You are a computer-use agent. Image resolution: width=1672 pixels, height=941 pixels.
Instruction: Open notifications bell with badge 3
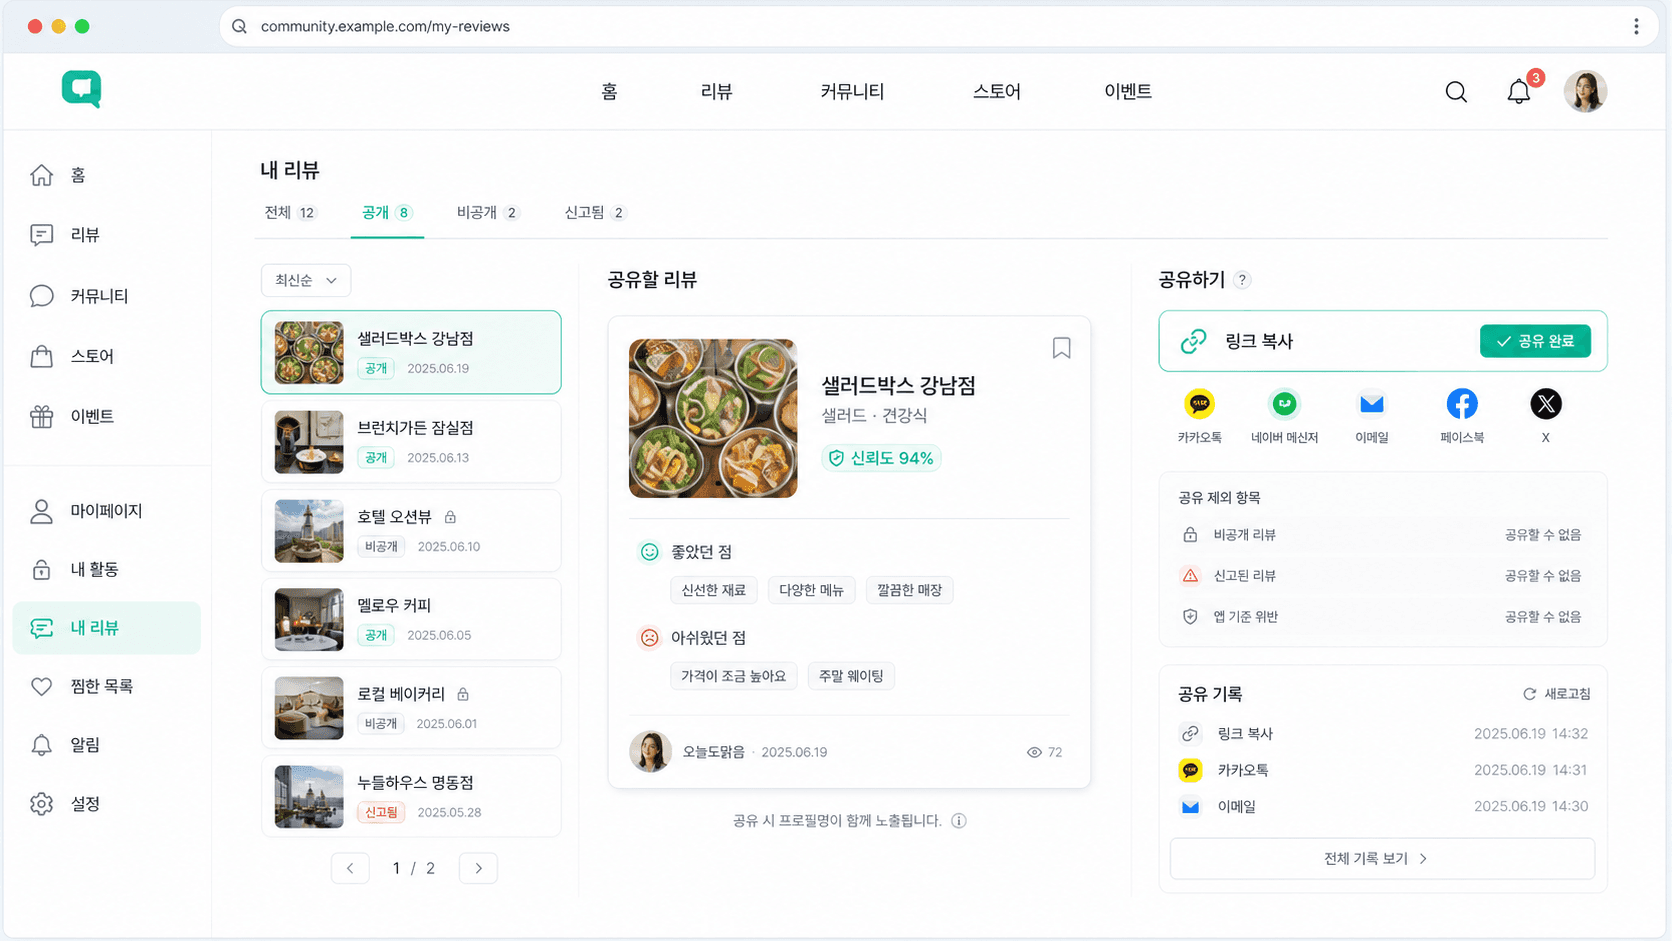[1519, 91]
